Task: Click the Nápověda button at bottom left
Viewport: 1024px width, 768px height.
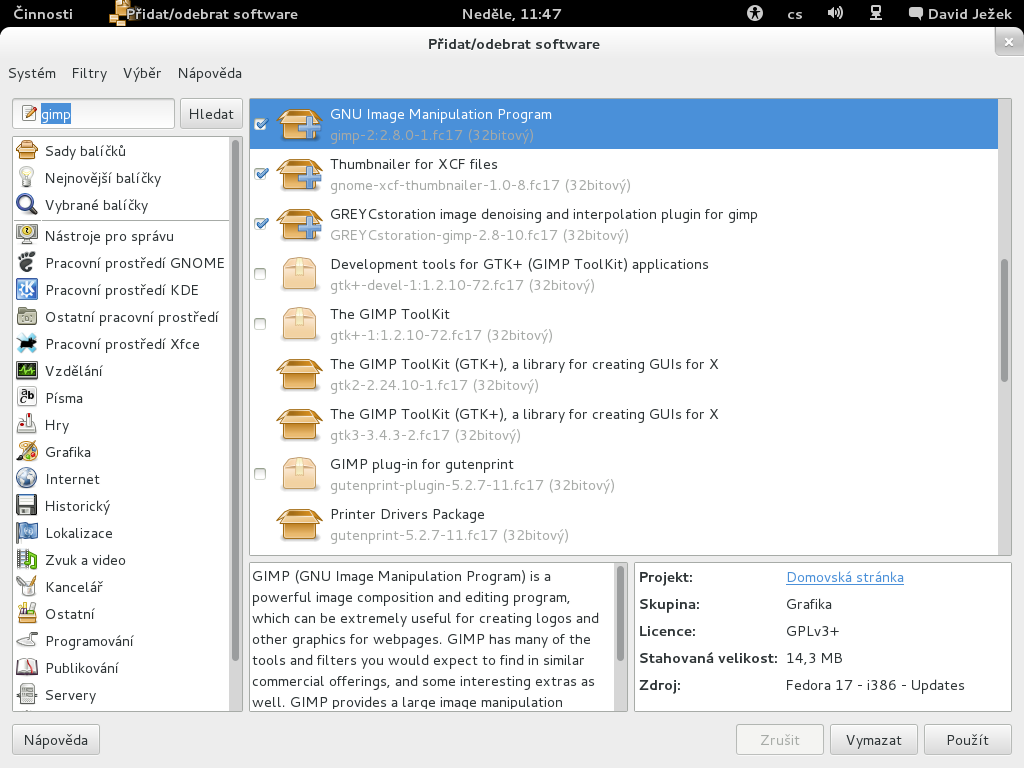Action: coord(56,740)
